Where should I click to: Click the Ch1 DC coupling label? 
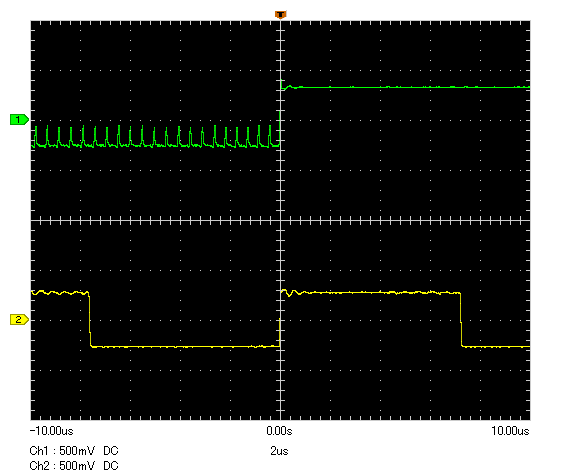pyautogui.click(x=111, y=451)
